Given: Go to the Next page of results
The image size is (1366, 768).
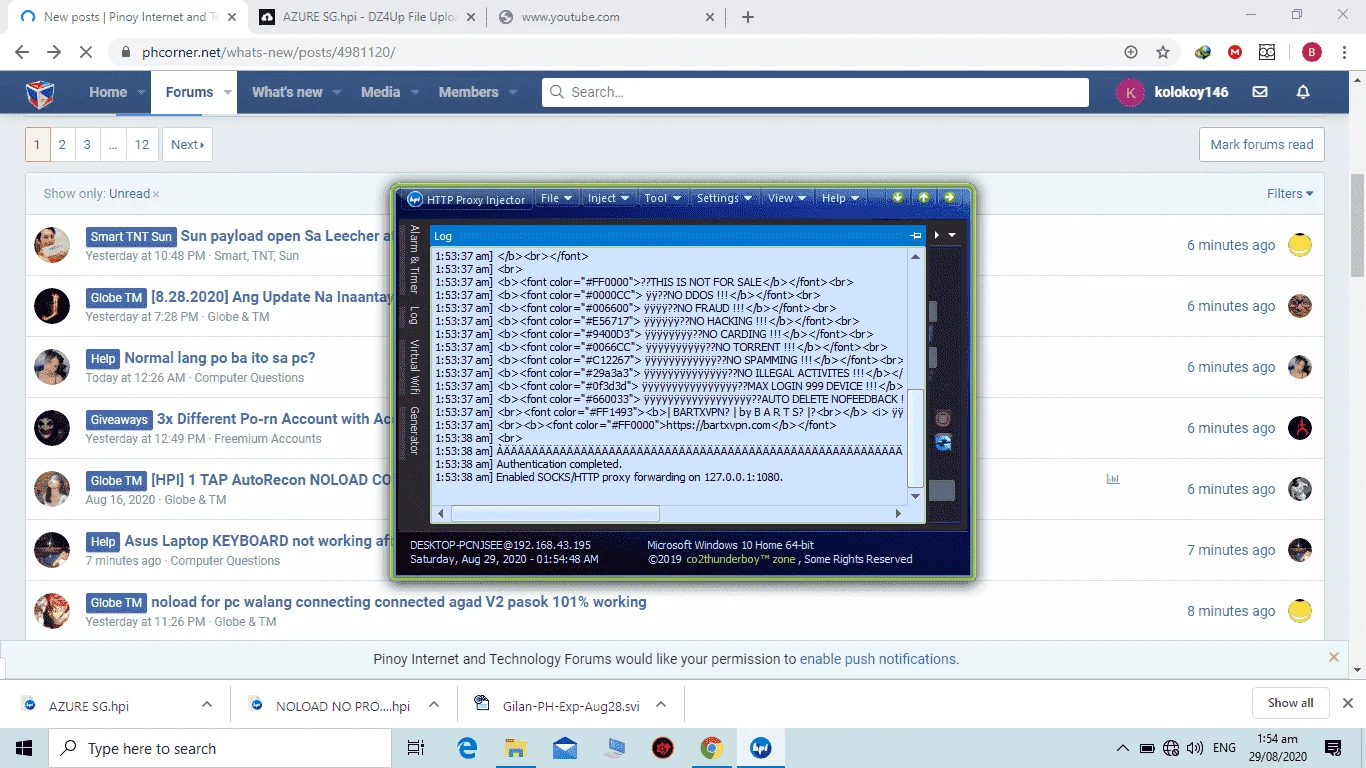Looking at the screenshot, I should click(187, 144).
